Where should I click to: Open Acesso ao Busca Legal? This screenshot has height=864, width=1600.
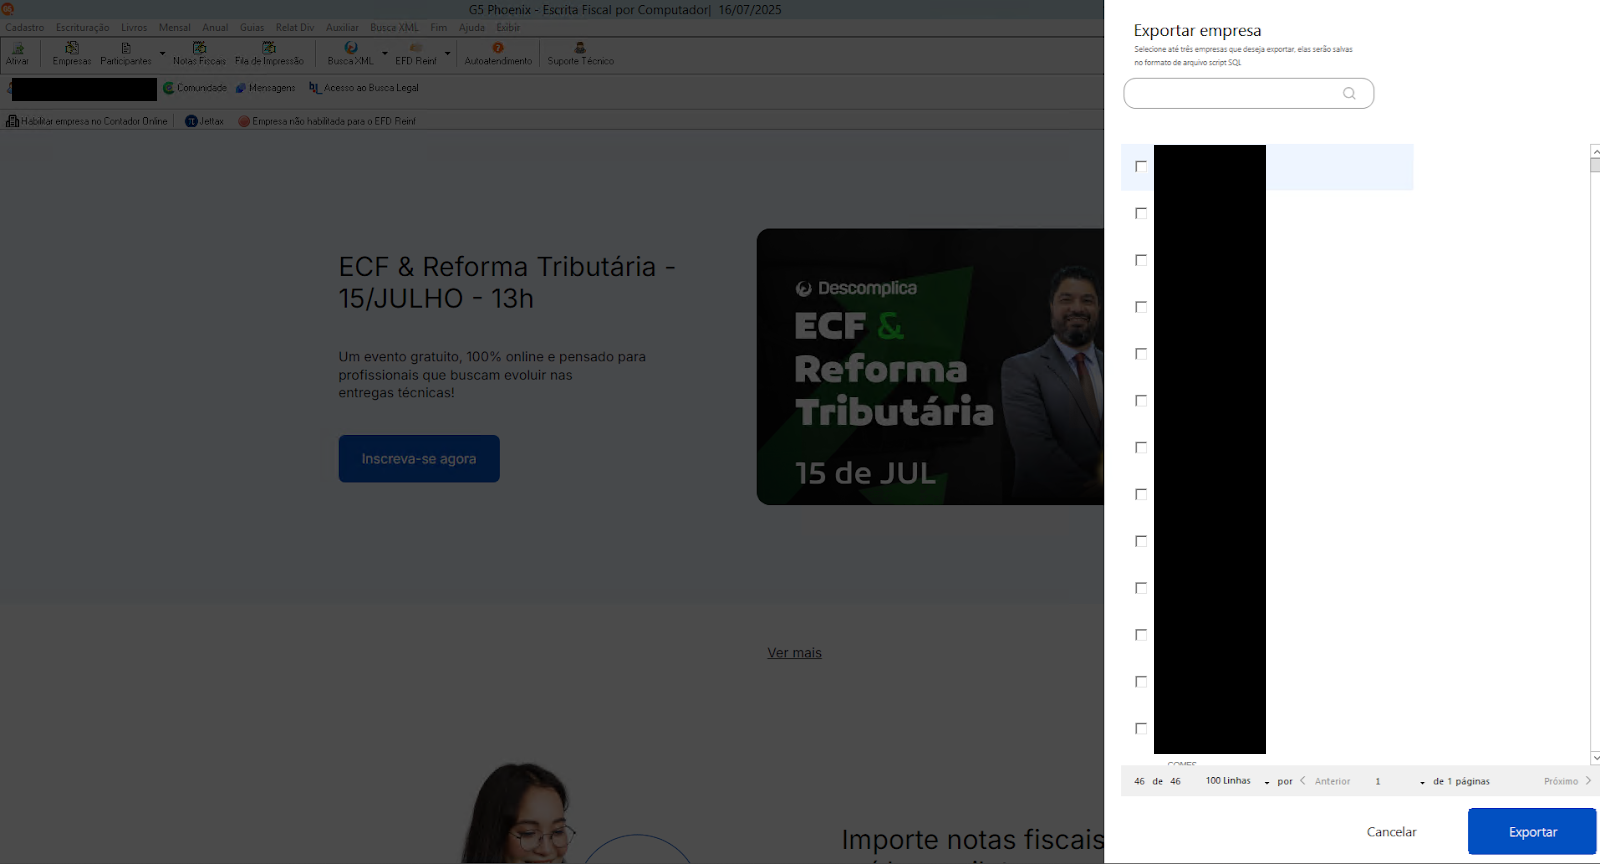click(364, 88)
